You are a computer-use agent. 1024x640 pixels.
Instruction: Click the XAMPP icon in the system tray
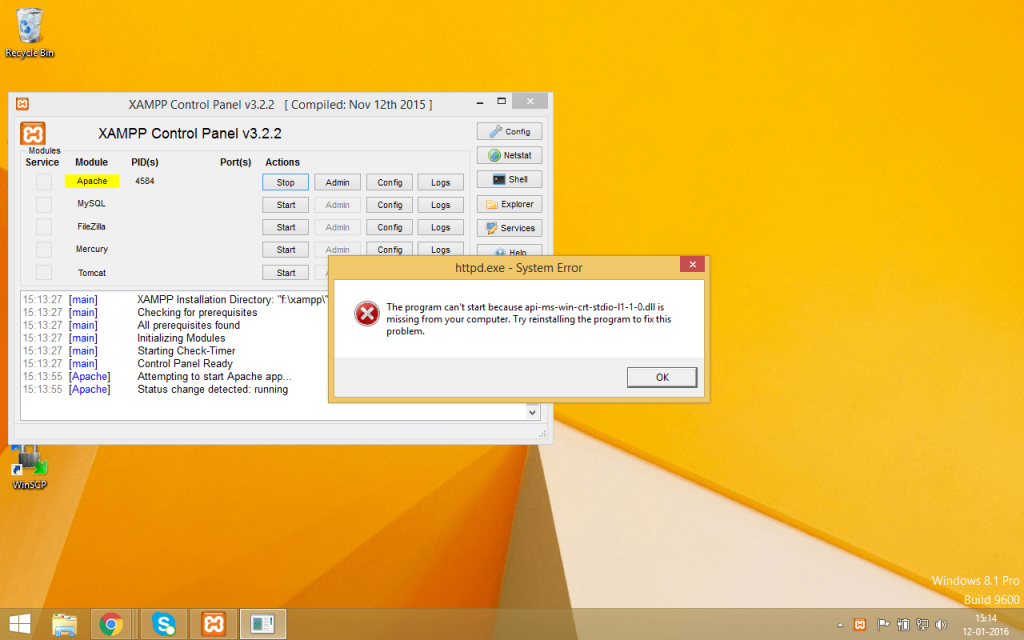(x=860, y=623)
